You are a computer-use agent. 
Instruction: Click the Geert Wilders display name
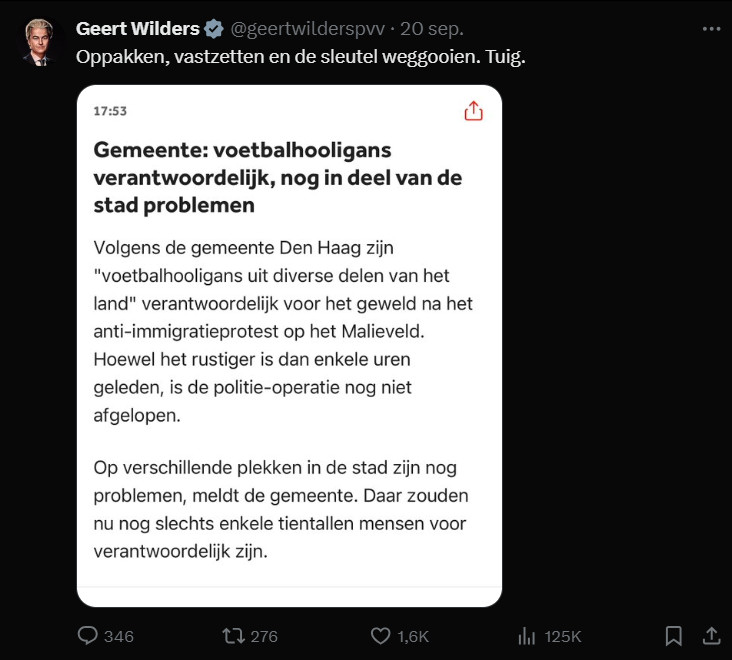(x=139, y=28)
